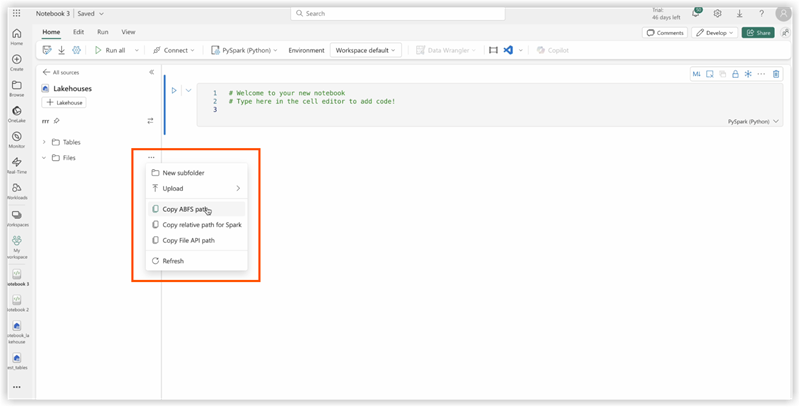The width and height of the screenshot is (800, 407).
Task: Choose Copy File API path
Action: pos(188,240)
